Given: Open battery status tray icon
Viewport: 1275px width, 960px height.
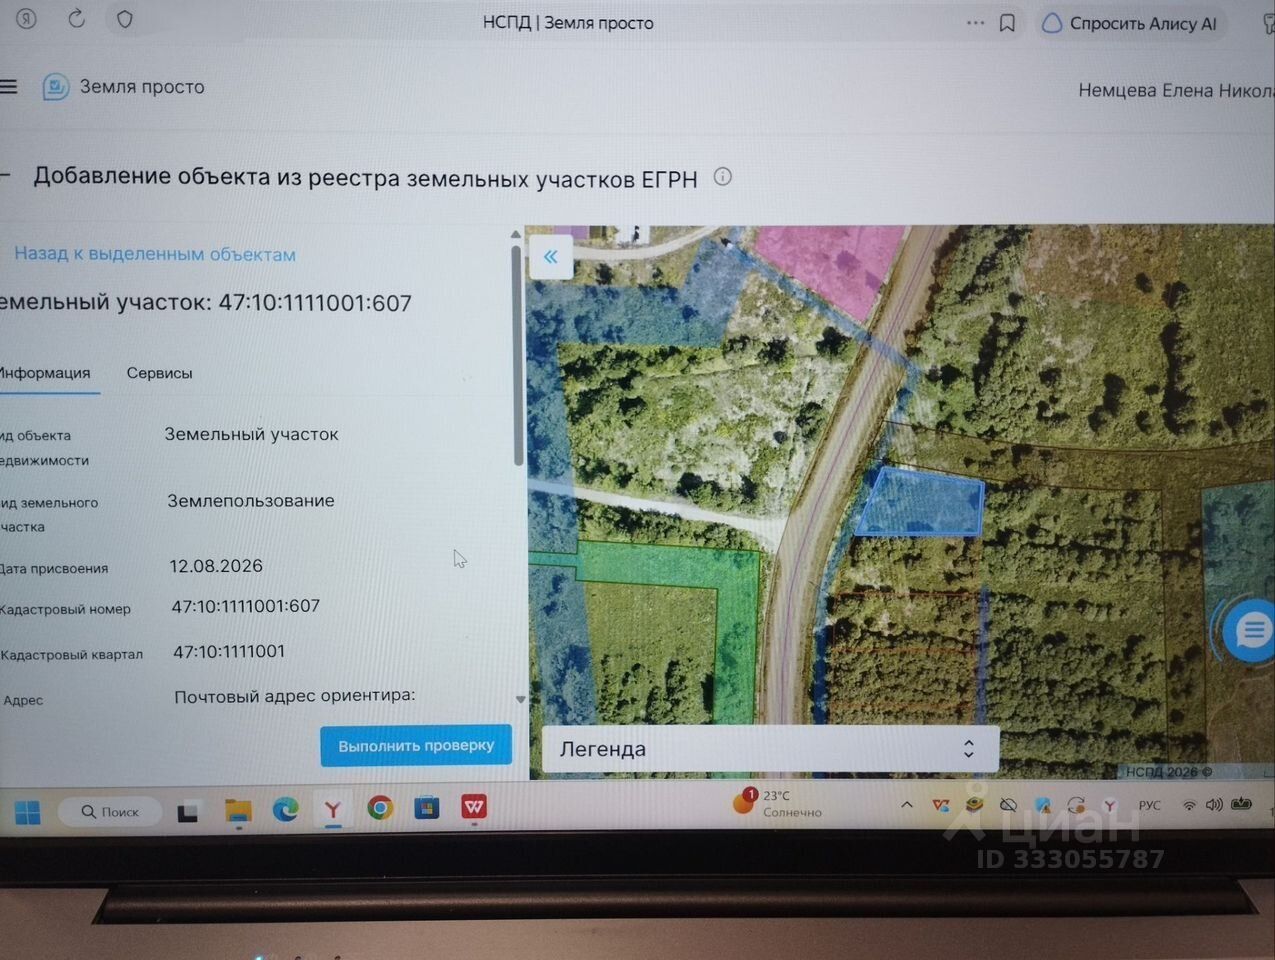Looking at the screenshot, I should tap(1241, 803).
